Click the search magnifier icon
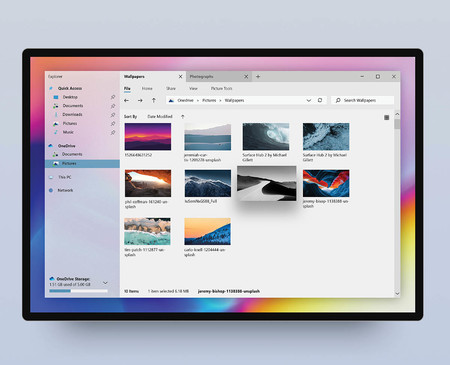Screen dimensions: 450x365 click(x=338, y=100)
